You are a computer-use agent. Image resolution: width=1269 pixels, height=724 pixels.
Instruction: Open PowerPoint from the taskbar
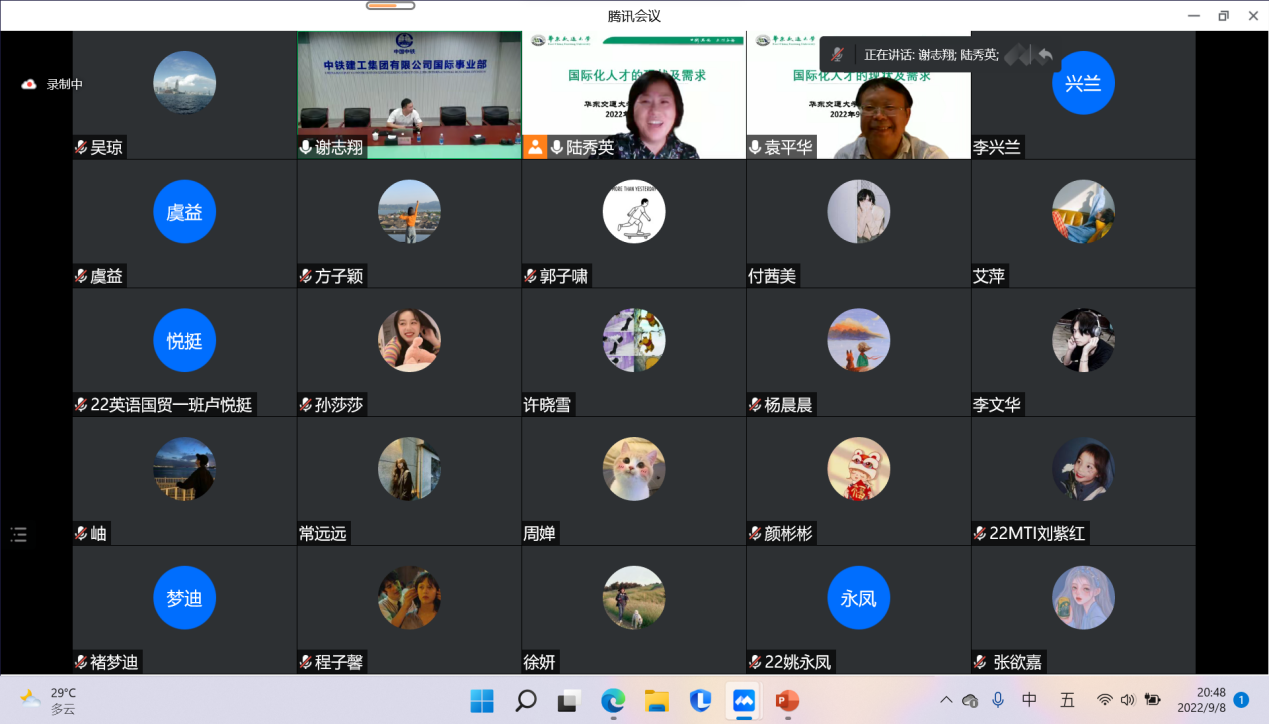point(787,700)
